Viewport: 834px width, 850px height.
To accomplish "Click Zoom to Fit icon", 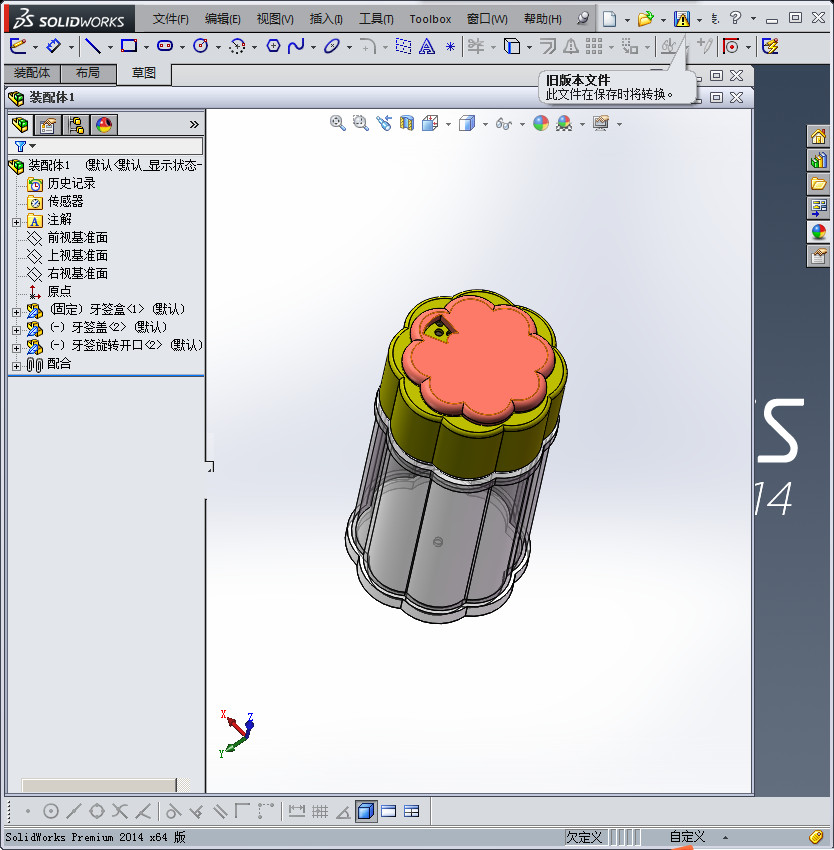I will pyautogui.click(x=337, y=123).
